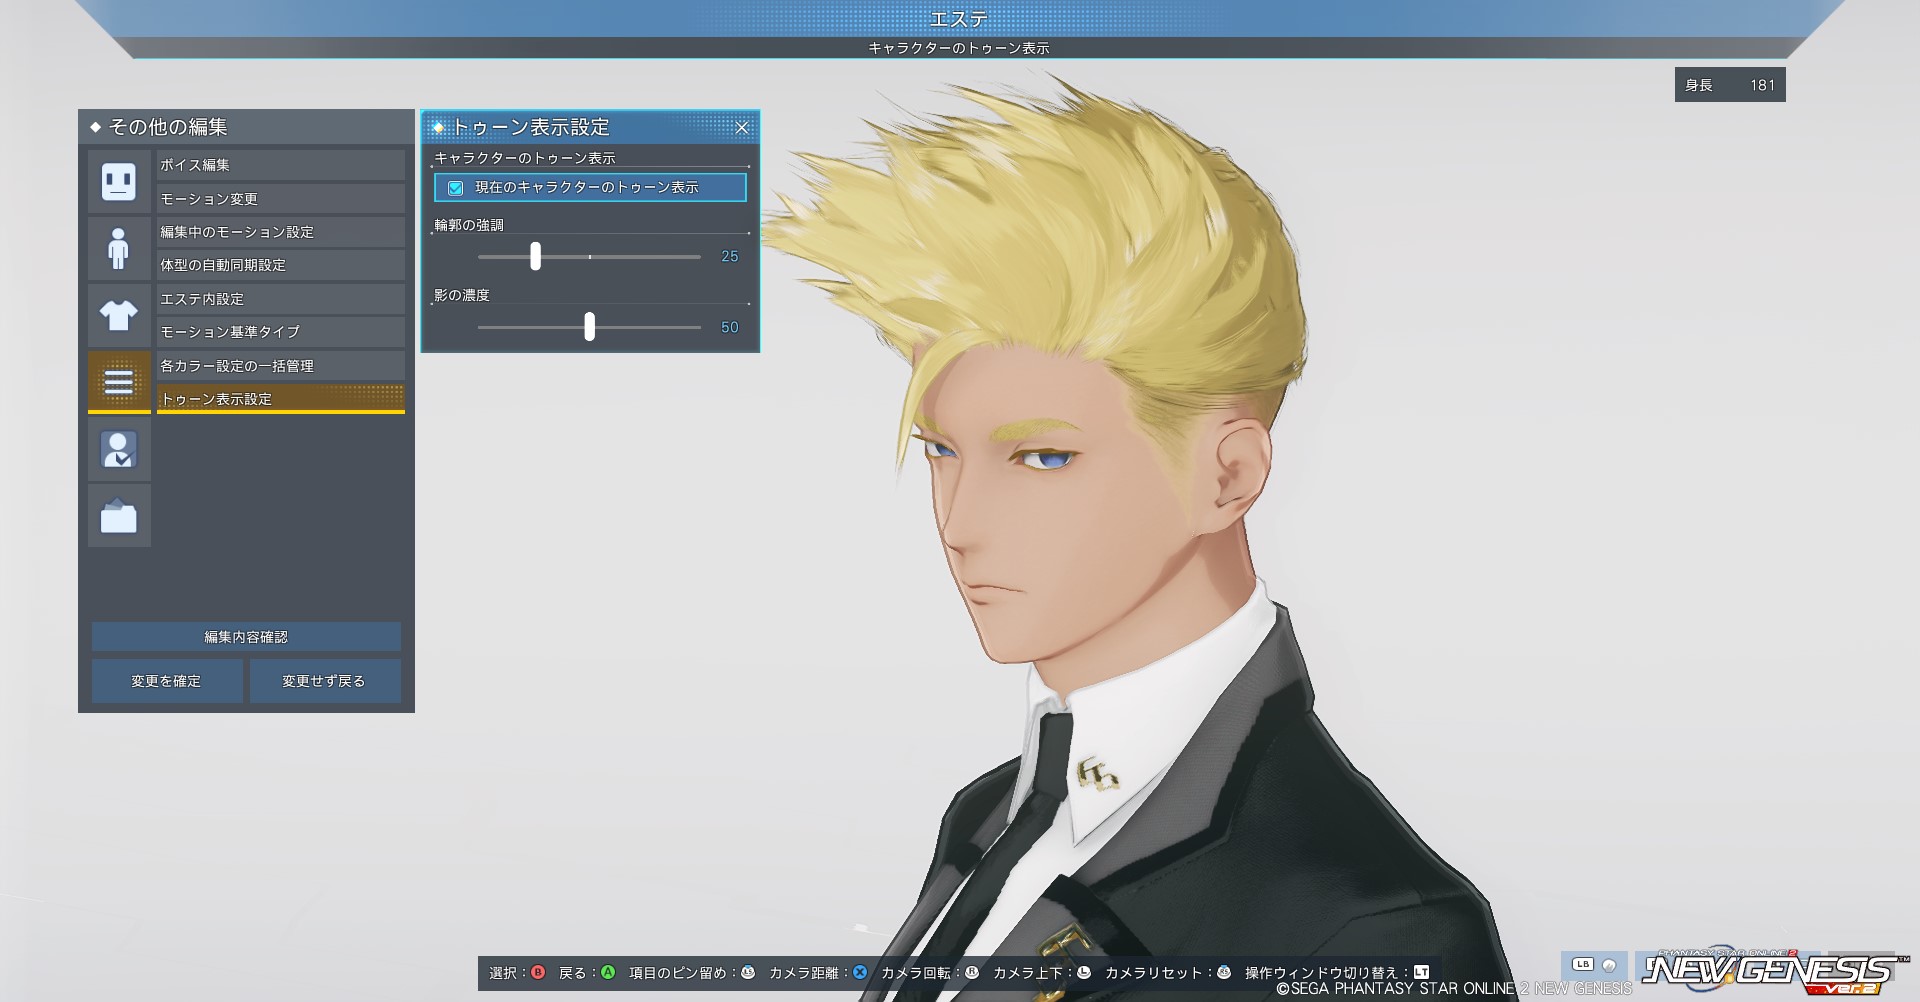
Task: Click the 影の濃度 slider handle
Action: (x=590, y=327)
